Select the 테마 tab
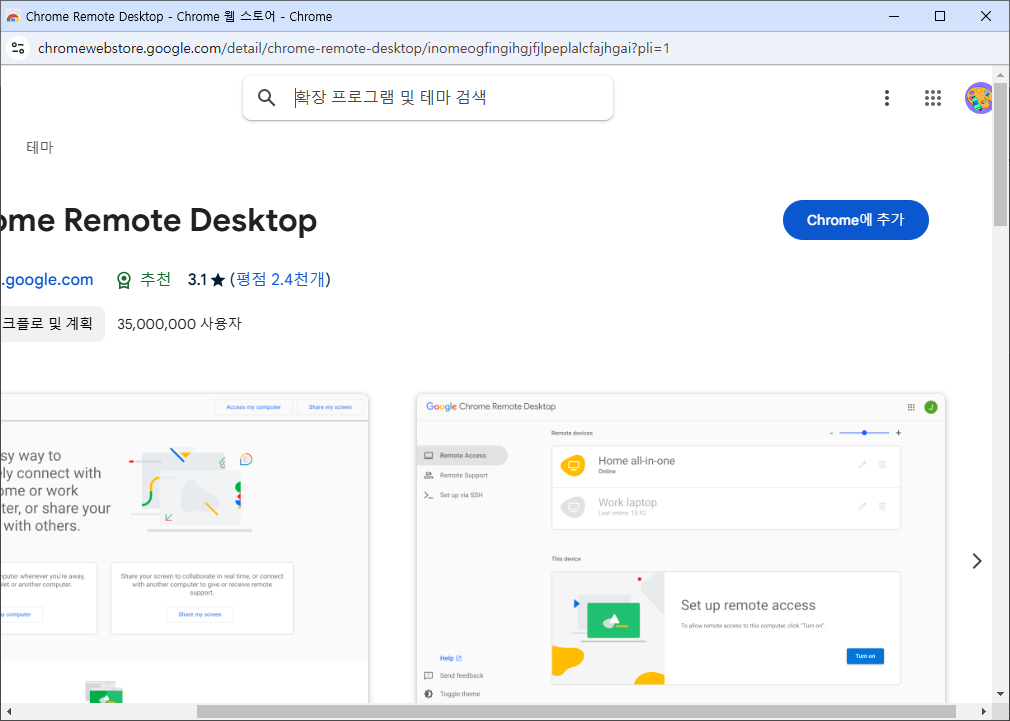 pyautogui.click(x=39, y=147)
